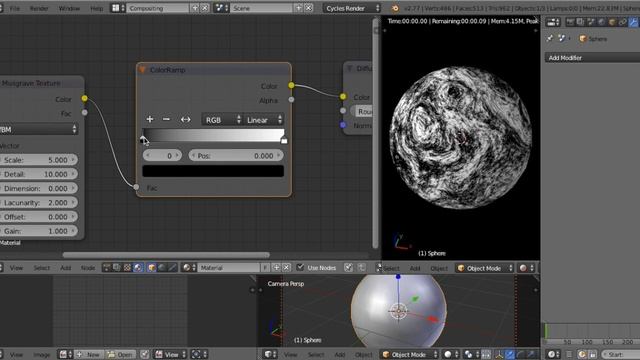Select the scale manipulator icon
Viewport: 640px width, 360px height.
(531, 355)
